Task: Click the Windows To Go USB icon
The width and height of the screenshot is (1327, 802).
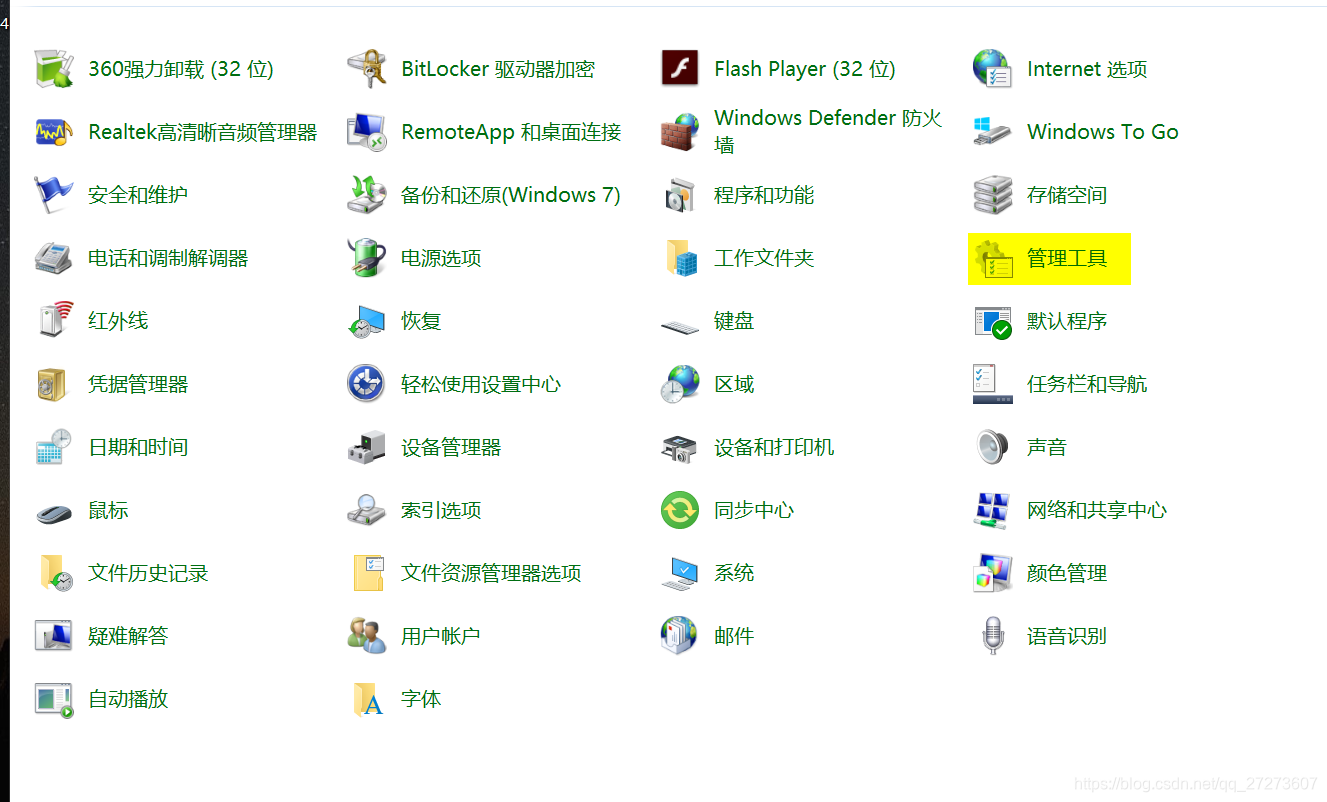Action: click(x=993, y=132)
